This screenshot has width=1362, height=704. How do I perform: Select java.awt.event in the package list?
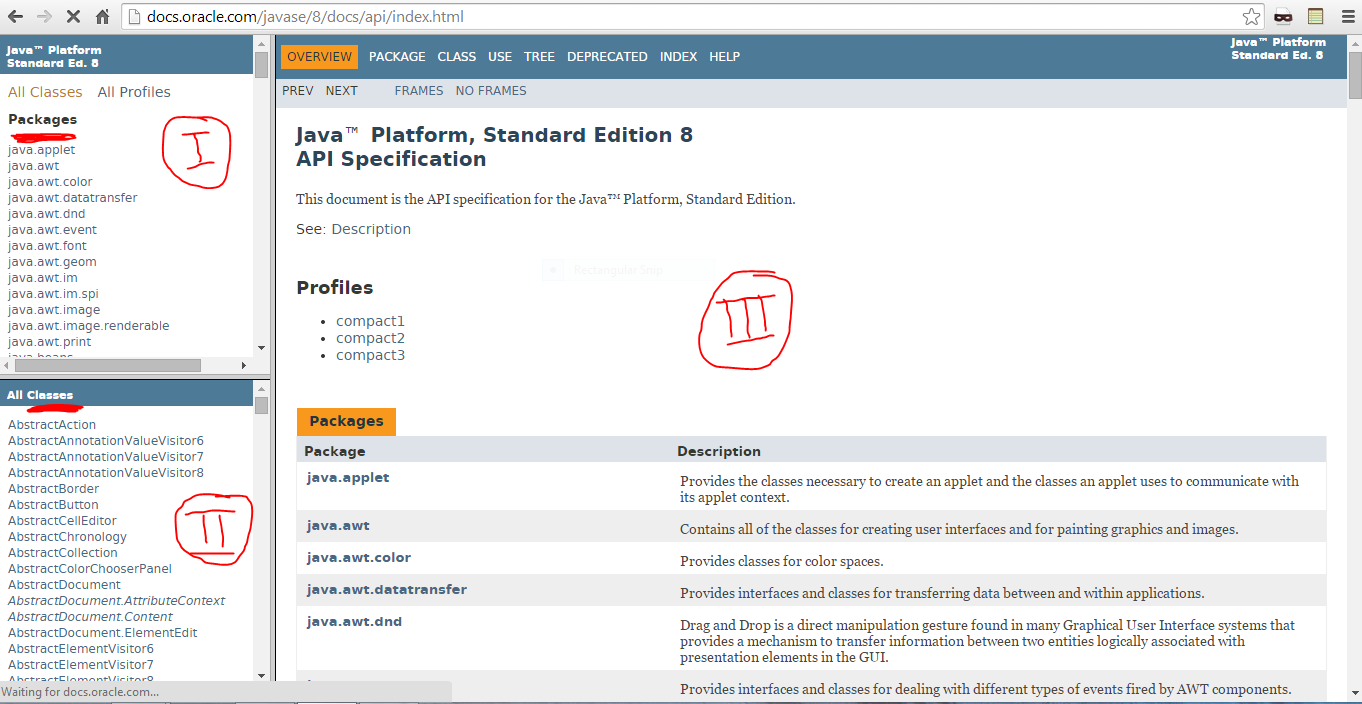pyautogui.click(x=52, y=230)
